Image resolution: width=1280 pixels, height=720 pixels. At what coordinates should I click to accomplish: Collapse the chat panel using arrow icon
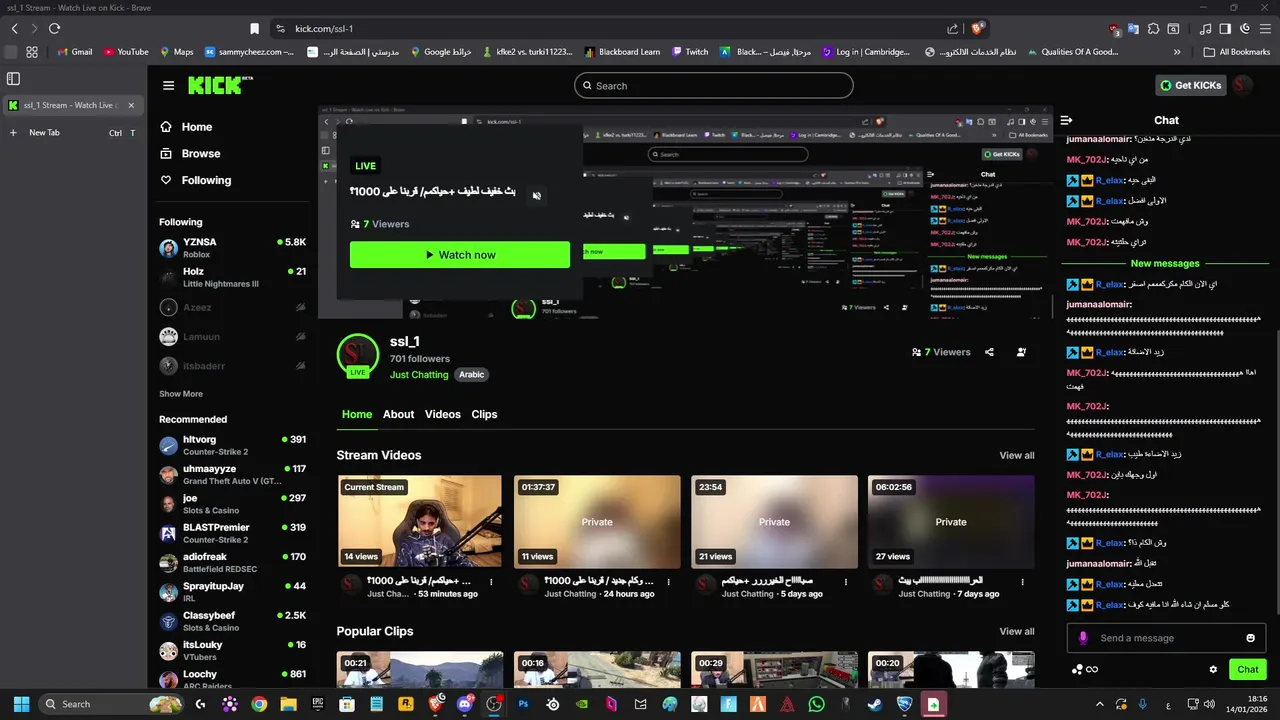pyautogui.click(x=1067, y=120)
